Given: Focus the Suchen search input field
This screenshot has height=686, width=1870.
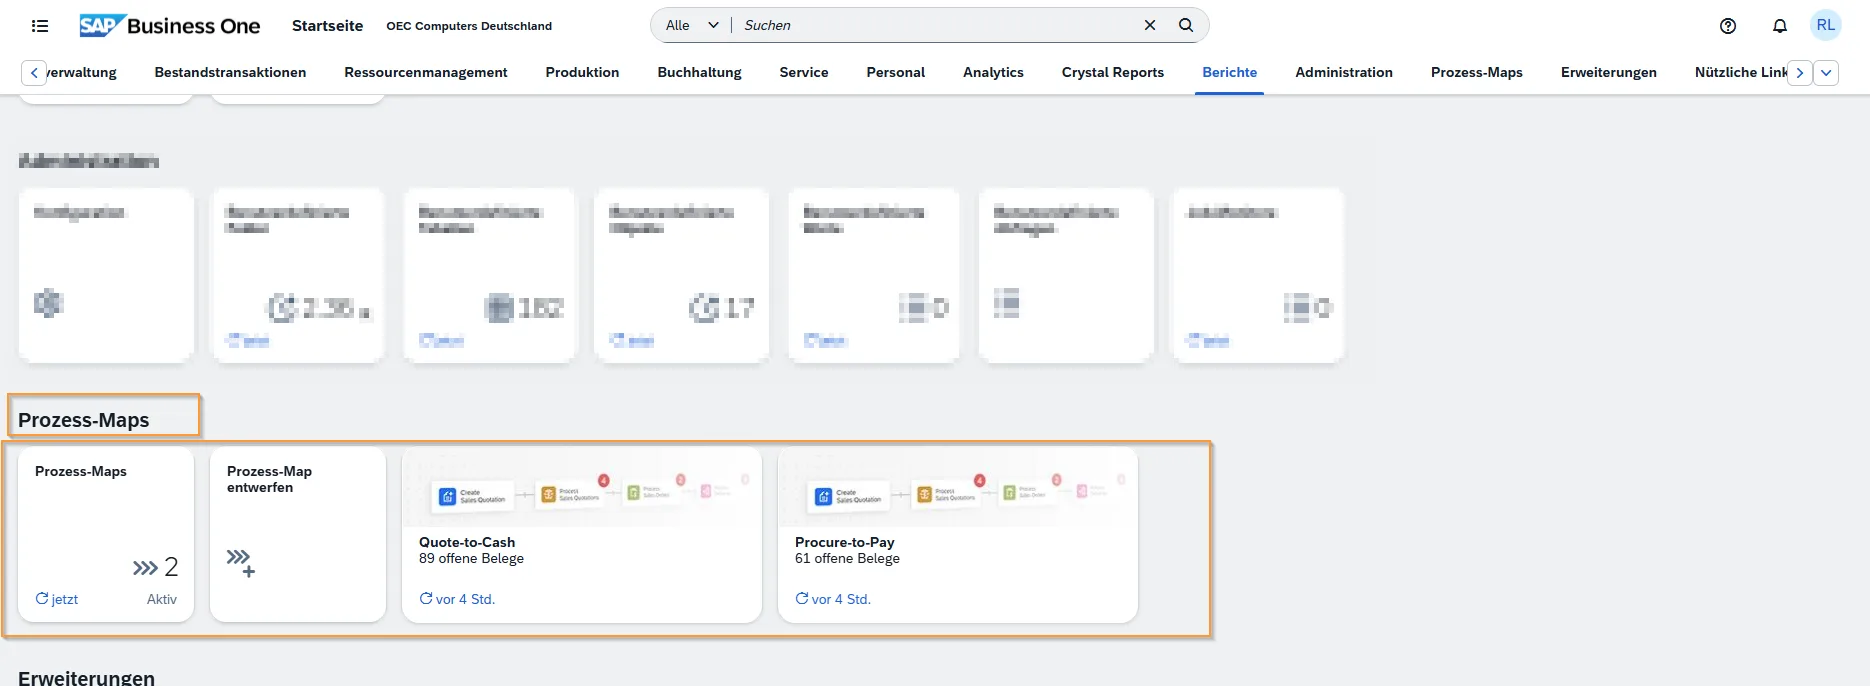Looking at the screenshot, I should 935,26.
